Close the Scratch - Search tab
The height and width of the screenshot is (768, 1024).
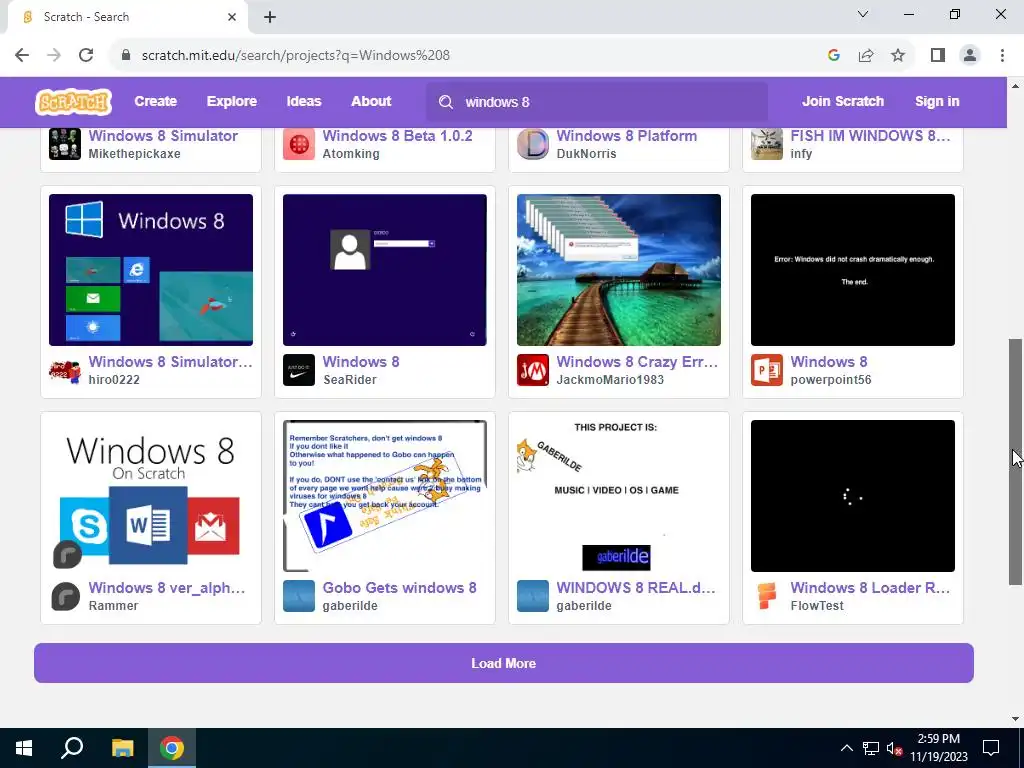(232, 17)
